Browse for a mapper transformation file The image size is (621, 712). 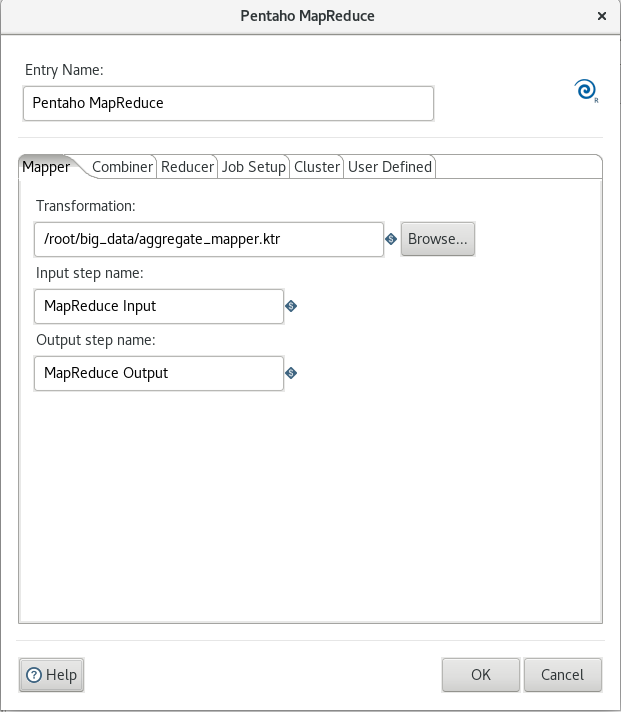point(438,239)
